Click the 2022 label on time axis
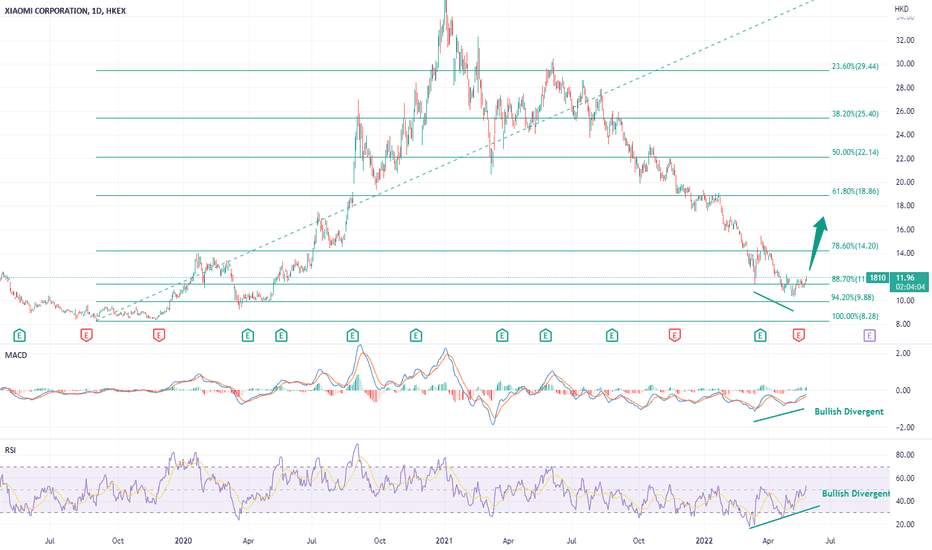This screenshot has height=550, width=932. [x=704, y=541]
